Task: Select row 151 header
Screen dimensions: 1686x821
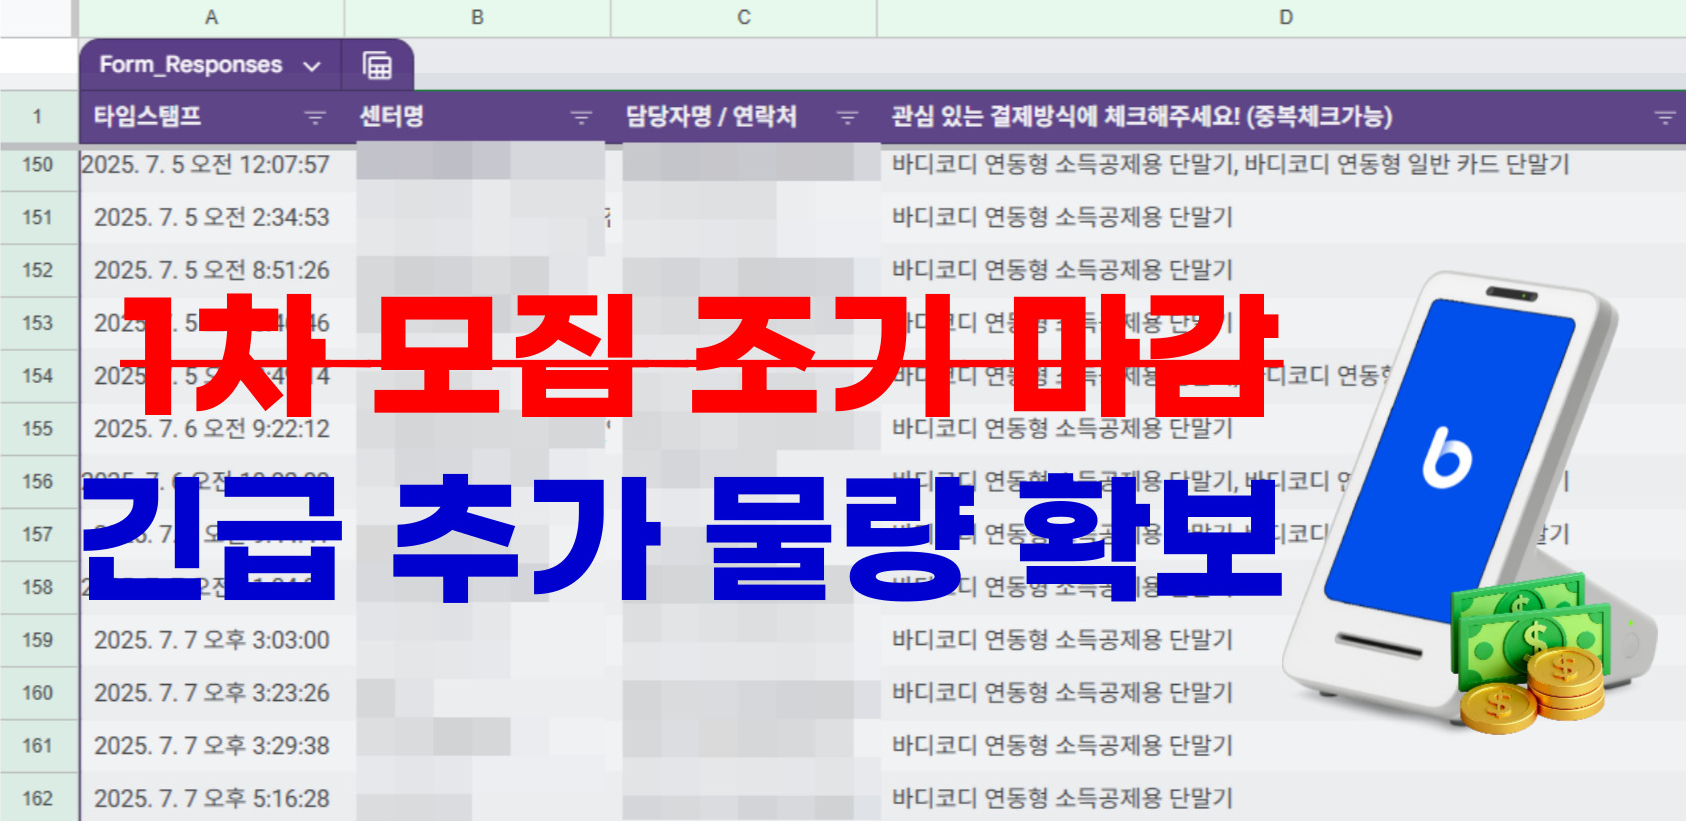Action: [x=38, y=217]
